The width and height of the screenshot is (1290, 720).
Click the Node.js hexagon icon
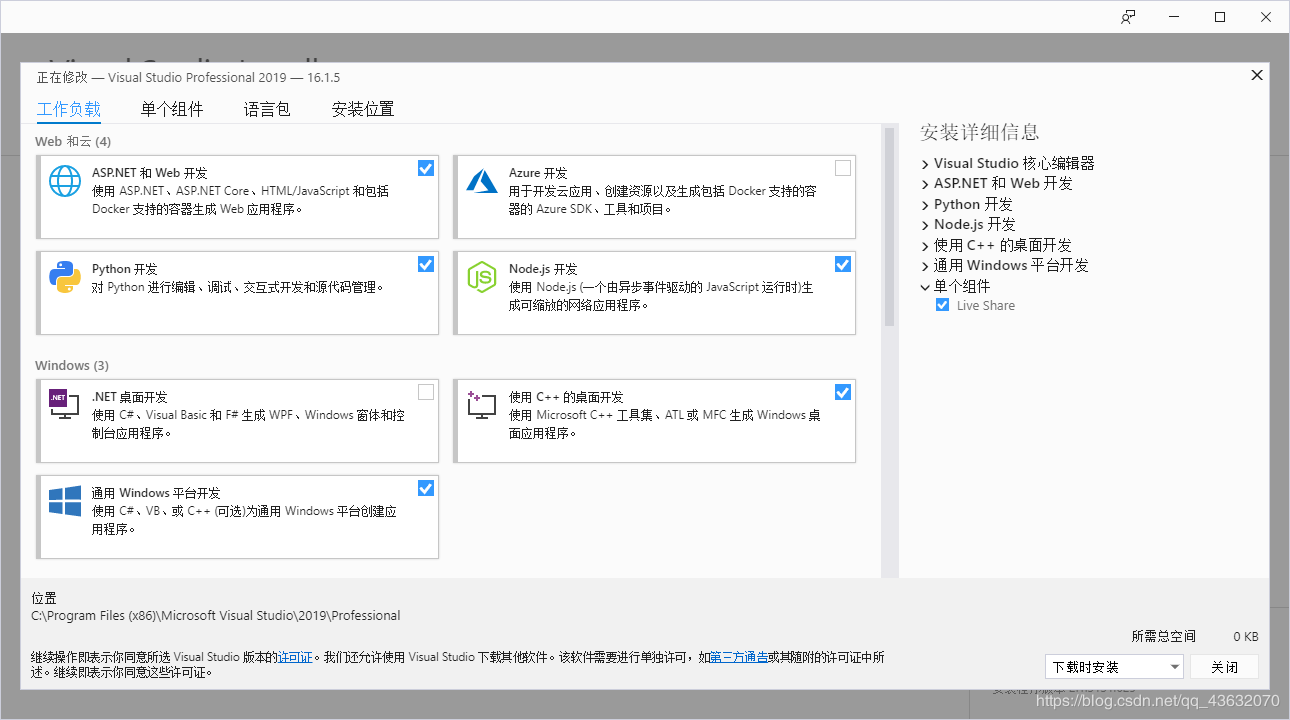coord(482,277)
